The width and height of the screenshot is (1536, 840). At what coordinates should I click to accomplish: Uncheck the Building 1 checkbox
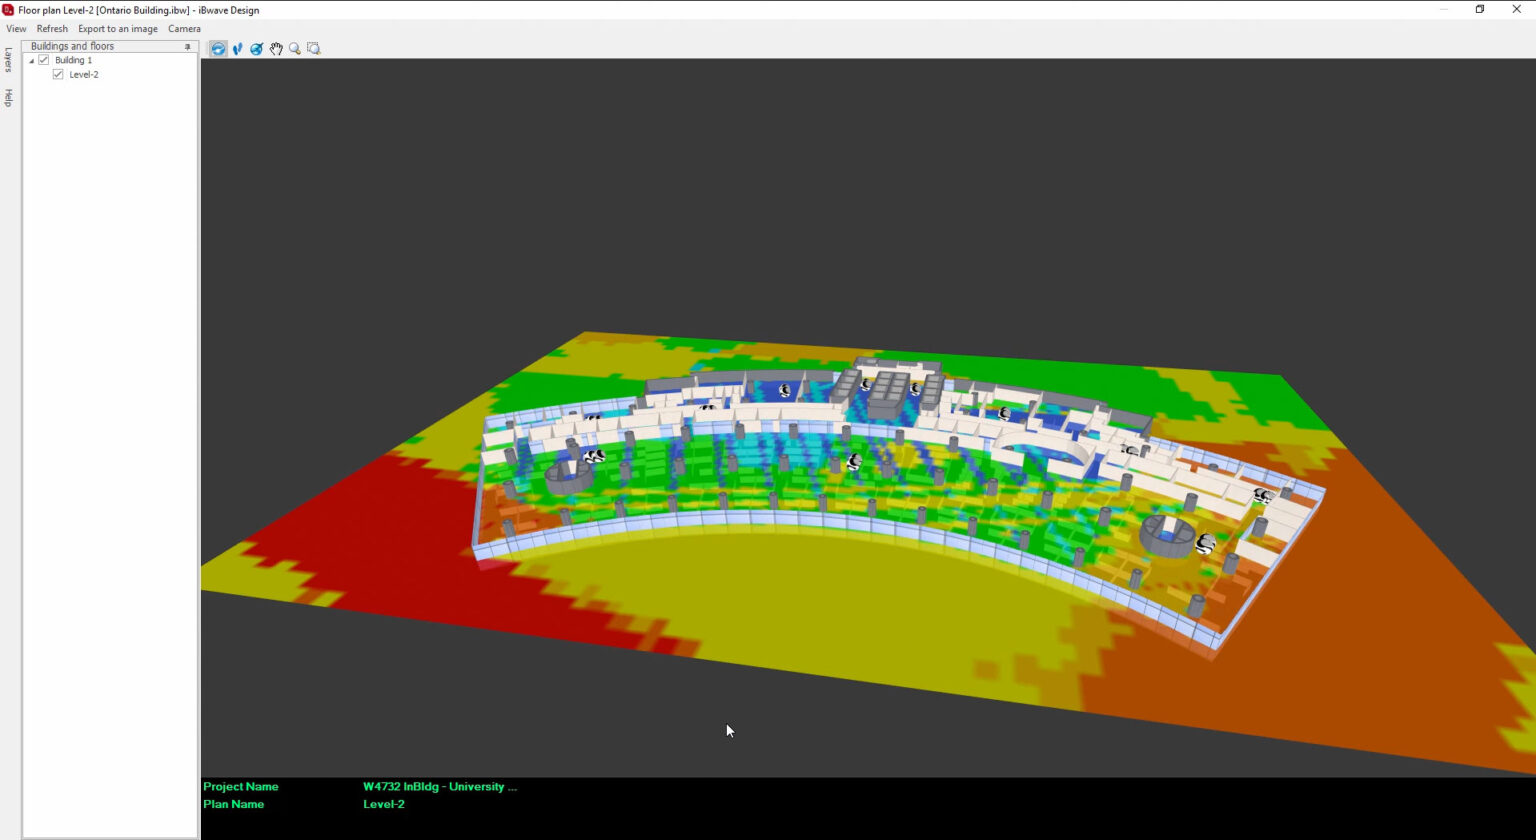(44, 60)
